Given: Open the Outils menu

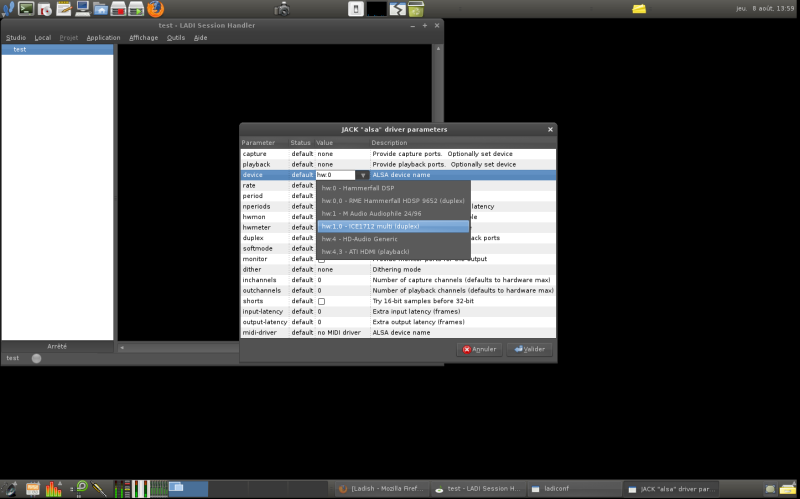Looking at the screenshot, I should pos(176,38).
